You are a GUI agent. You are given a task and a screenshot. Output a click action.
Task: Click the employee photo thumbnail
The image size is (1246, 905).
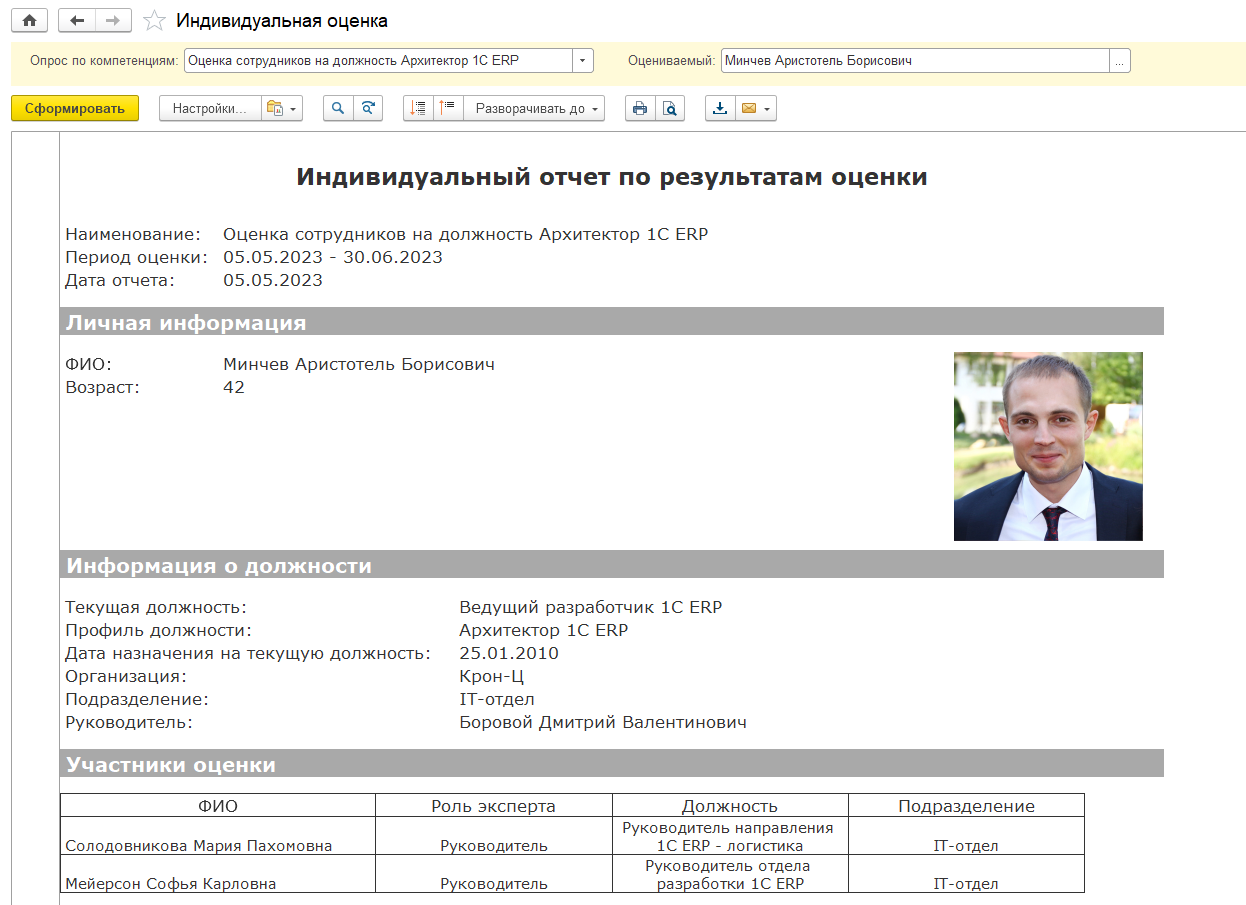(x=1048, y=446)
